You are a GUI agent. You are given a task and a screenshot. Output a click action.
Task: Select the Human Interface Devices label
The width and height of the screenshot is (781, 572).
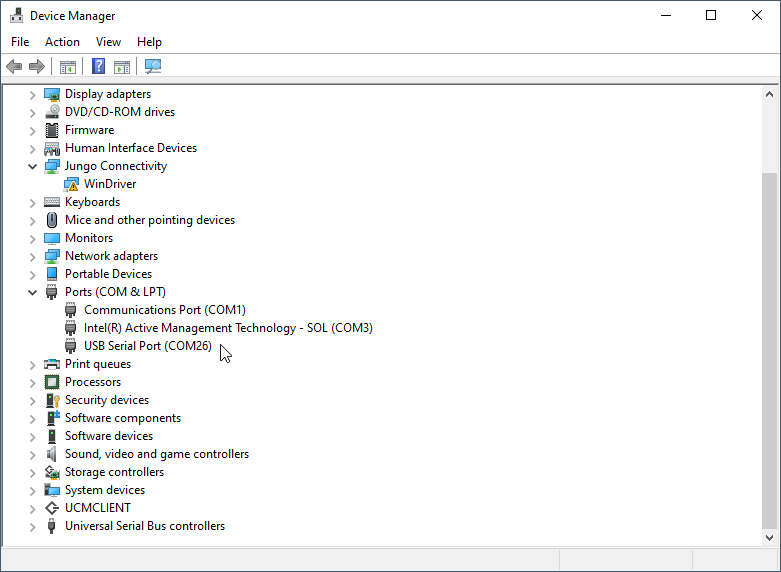[131, 148]
